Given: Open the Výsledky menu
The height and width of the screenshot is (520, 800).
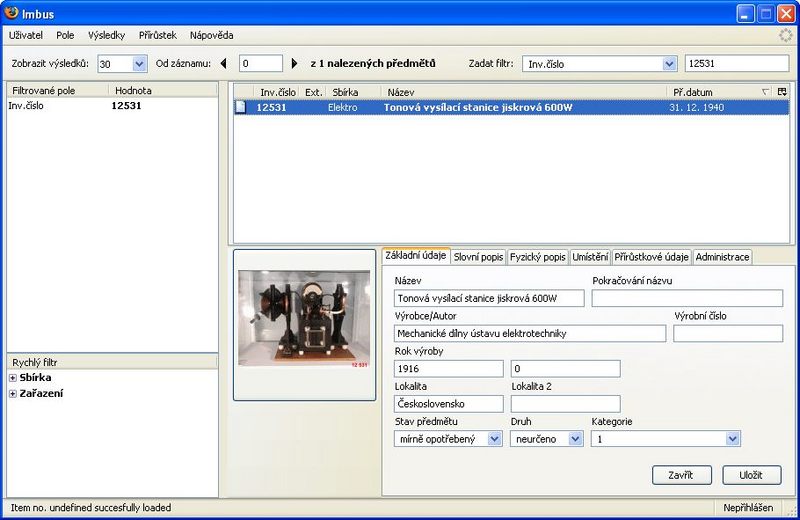Looking at the screenshot, I should [x=106, y=35].
